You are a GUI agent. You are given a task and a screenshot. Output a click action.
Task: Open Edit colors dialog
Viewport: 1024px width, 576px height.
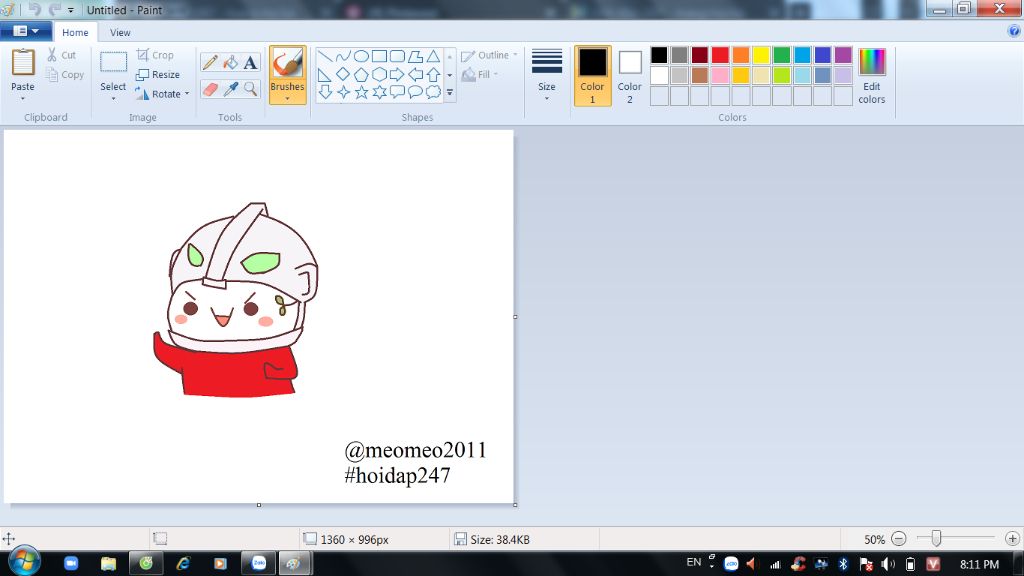[x=872, y=75]
